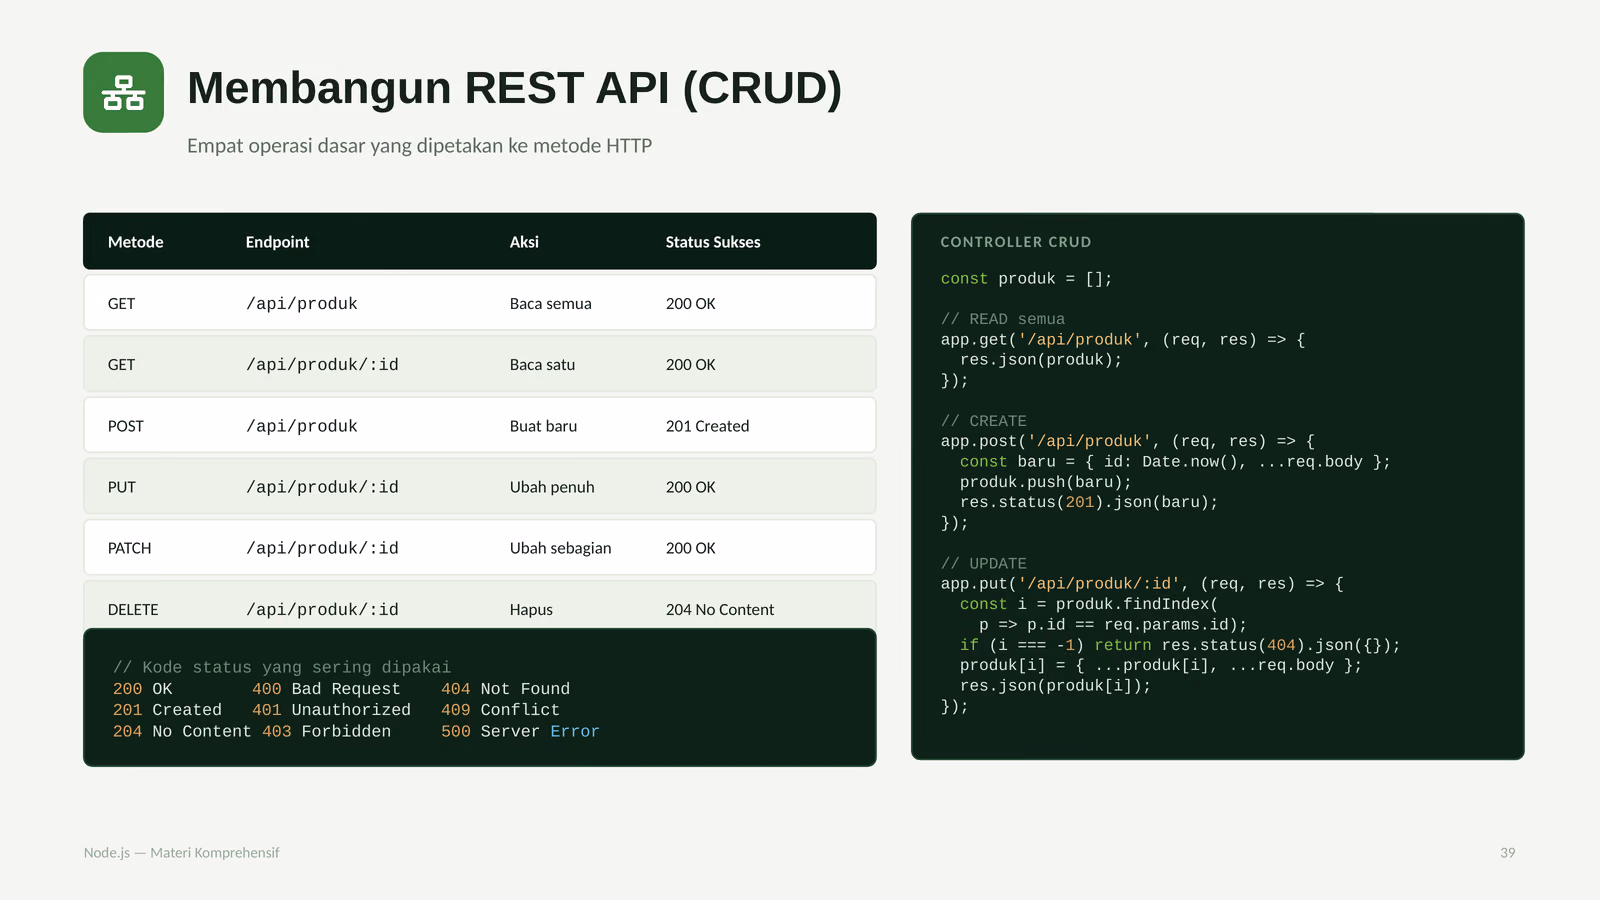This screenshot has height=900, width=1600.
Task: Click the slide number 39
Action: click(x=1508, y=853)
